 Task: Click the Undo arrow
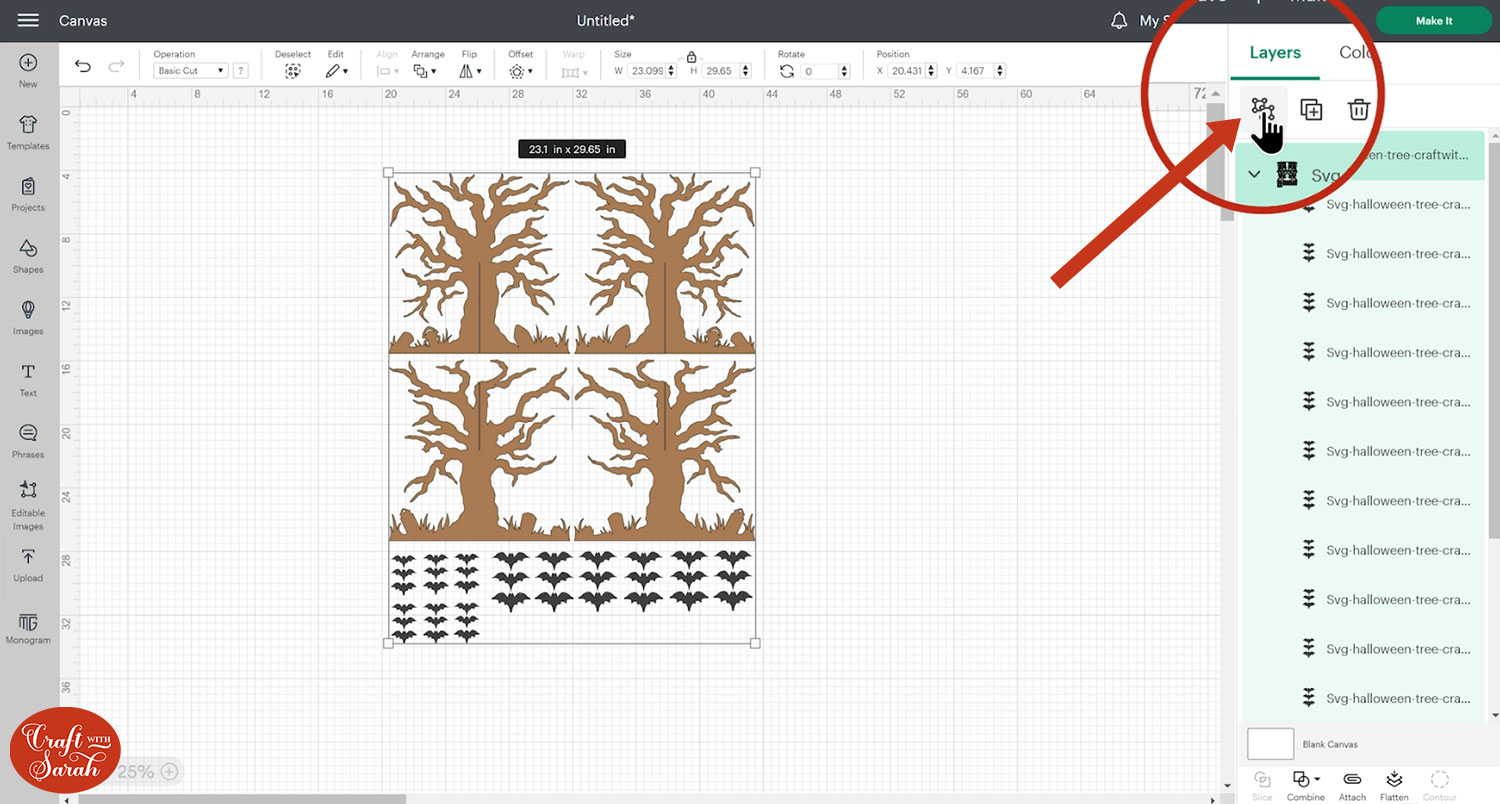click(83, 67)
